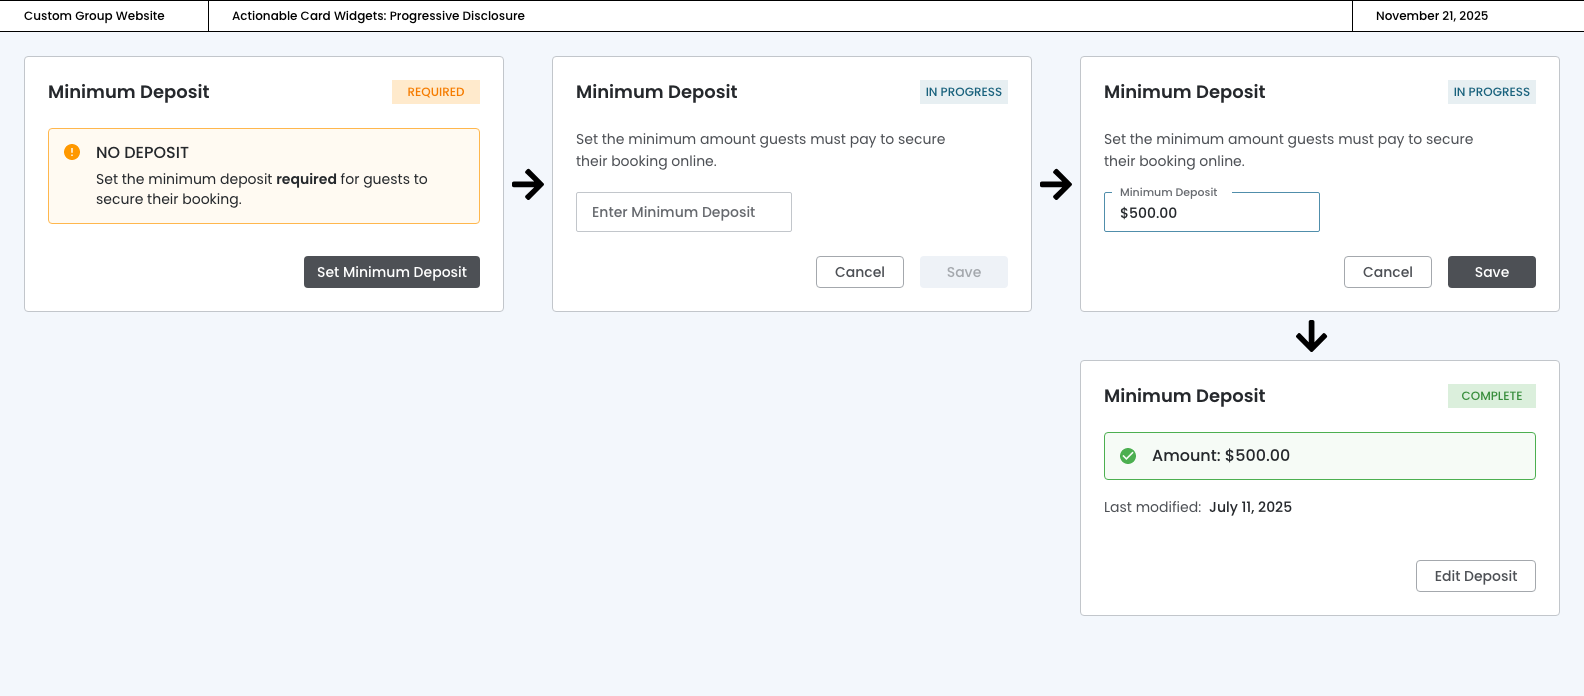Image resolution: width=1584 pixels, height=696 pixels.
Task: Click the November 21, 2025 date in header
Action: 1431,16
